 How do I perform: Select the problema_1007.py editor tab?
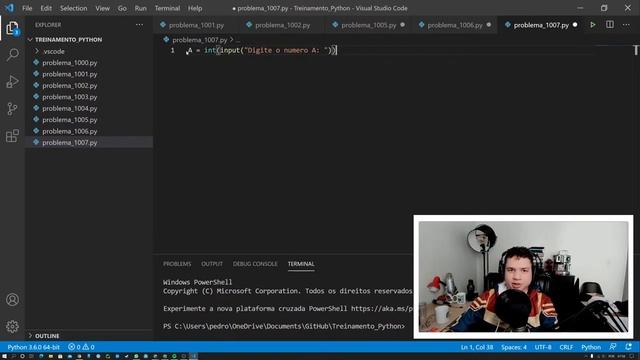tap(541, 25)
